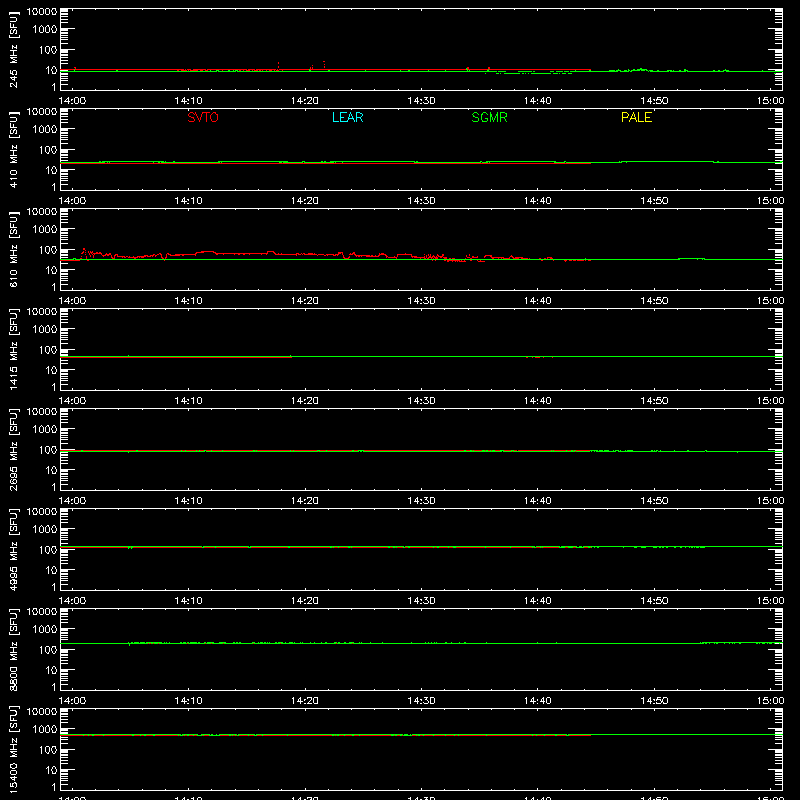
Task: Click the 4995 MHz [SFU] axis title
Action: click(13, 549)
